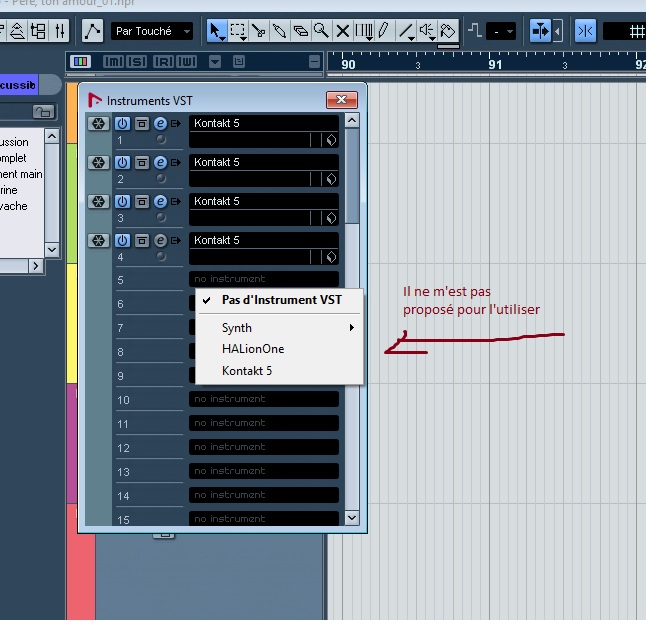Click global Write automation W button

tap(186, 62)
